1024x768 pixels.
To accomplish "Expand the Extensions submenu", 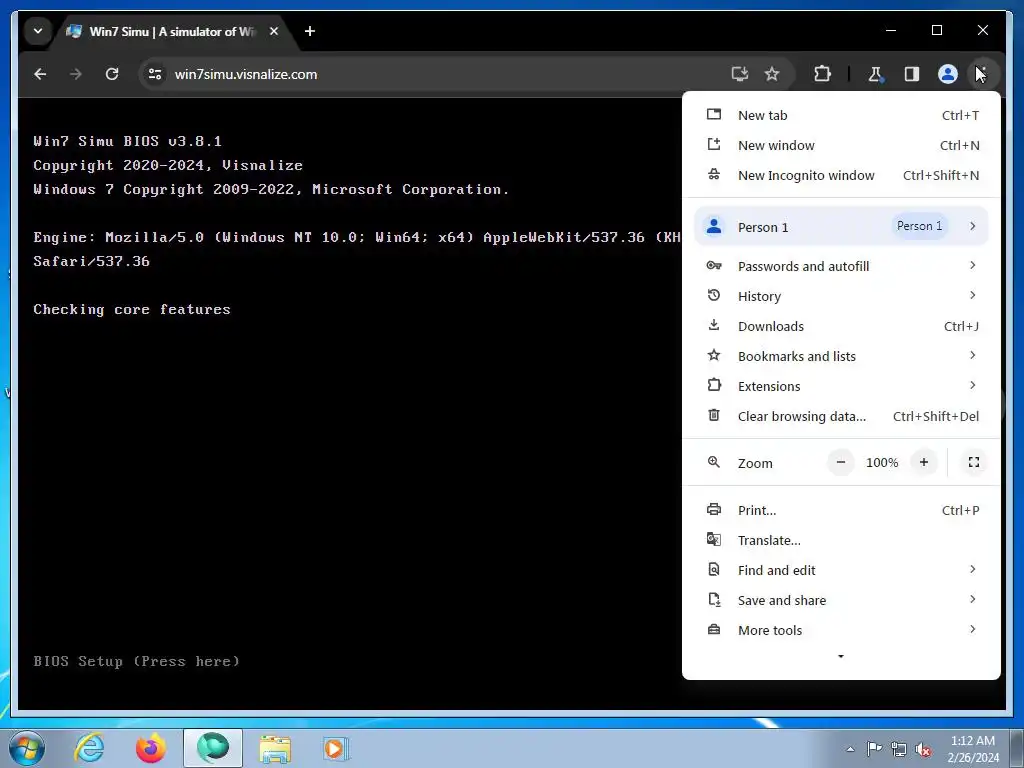I will tap(841, 386).
